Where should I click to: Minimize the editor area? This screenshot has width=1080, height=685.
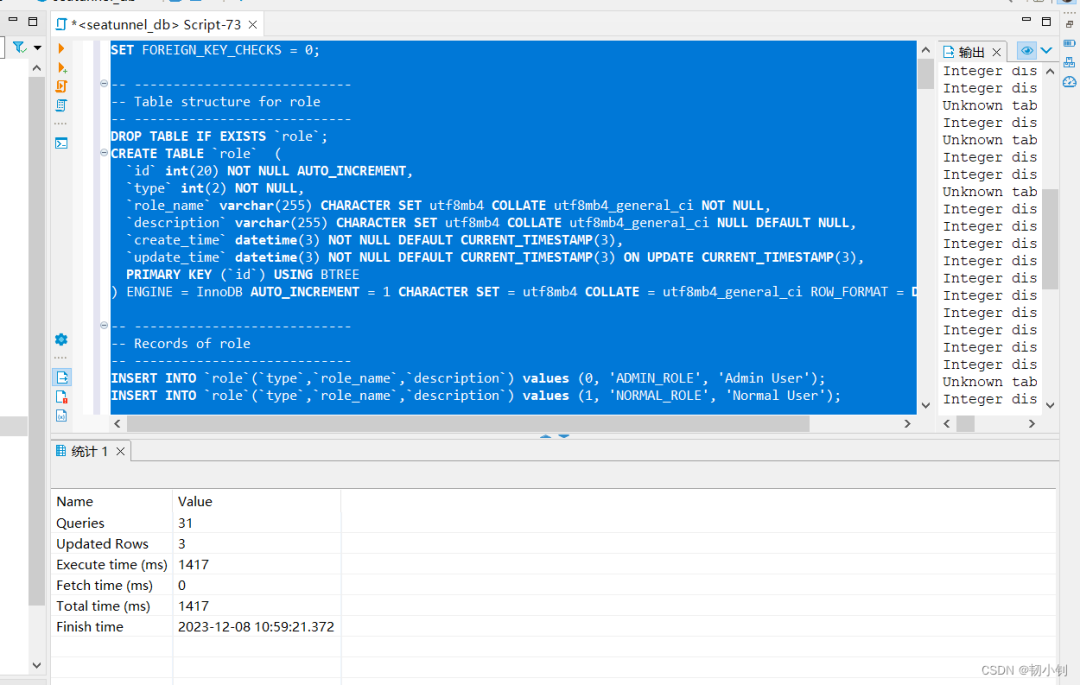[1026, 20]
